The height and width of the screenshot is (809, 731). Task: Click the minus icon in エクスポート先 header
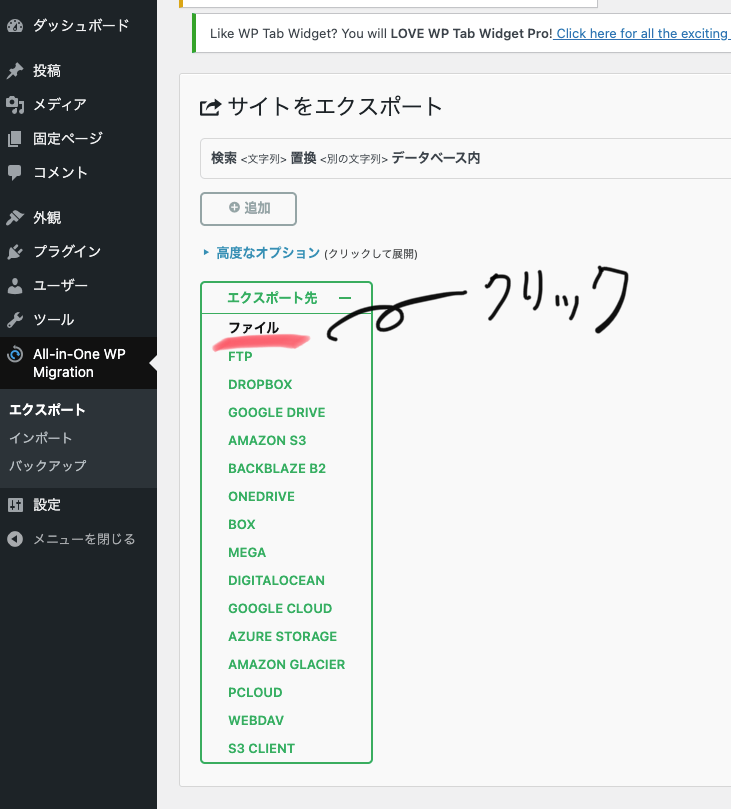[345, 298]
